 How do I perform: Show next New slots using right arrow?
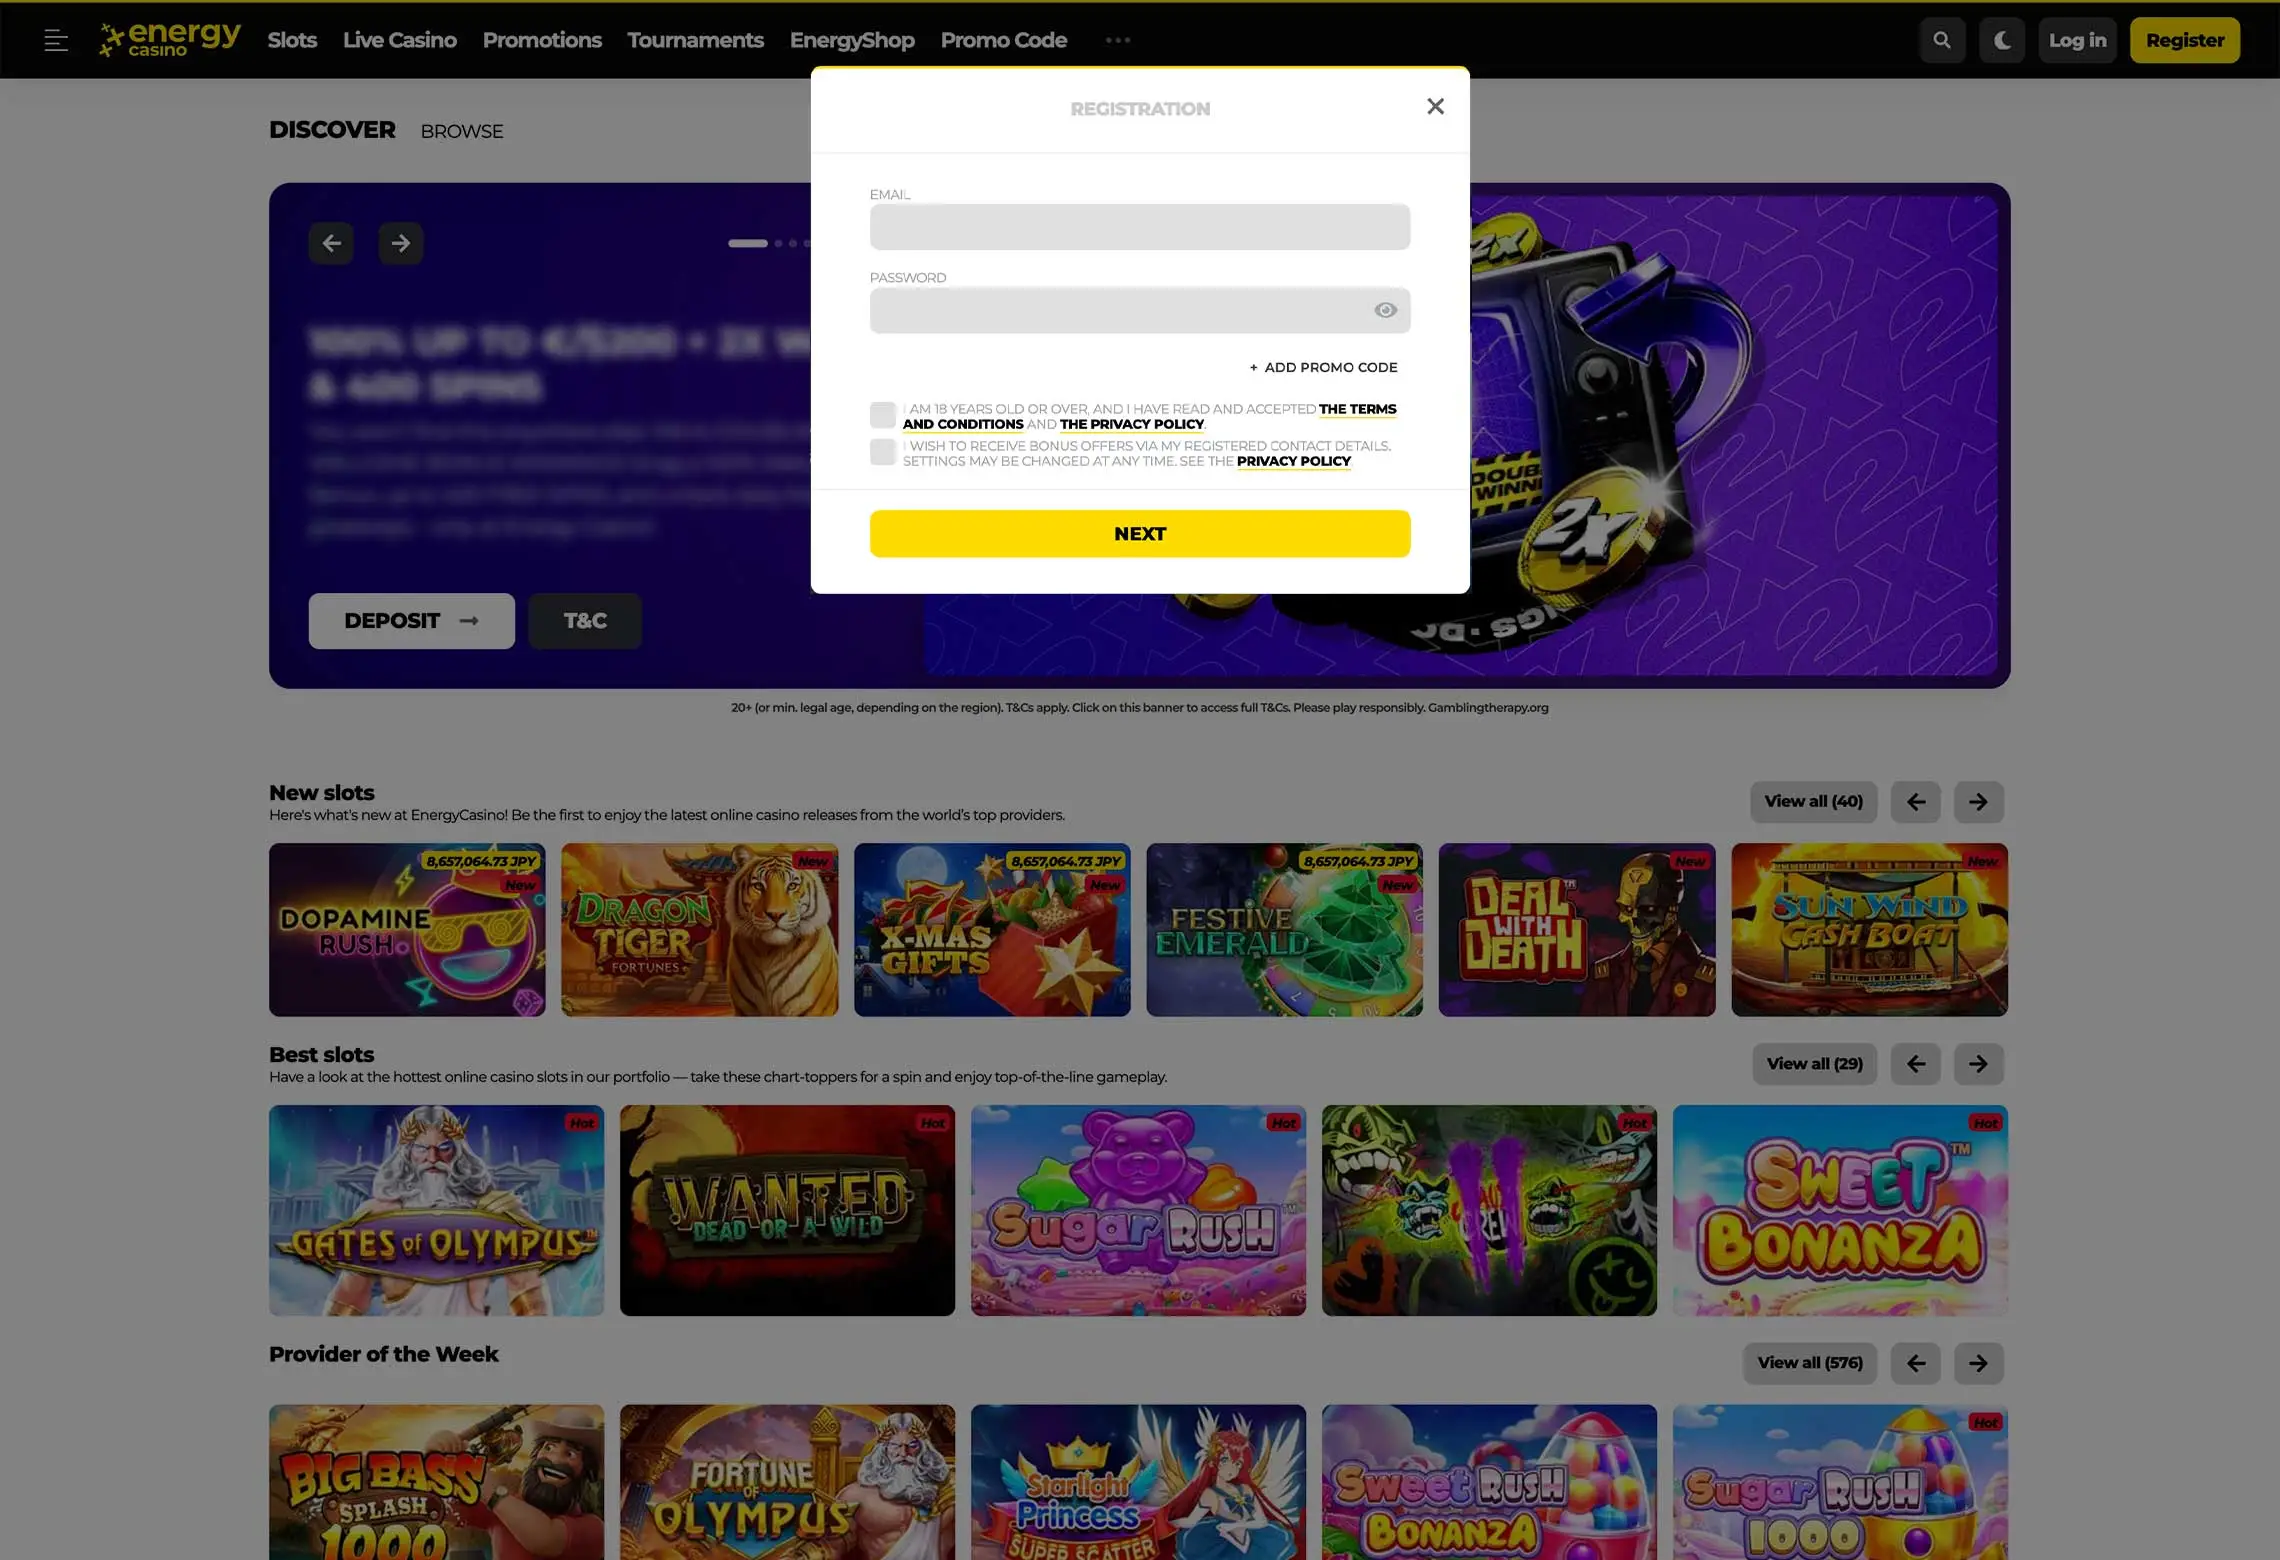1978,802
